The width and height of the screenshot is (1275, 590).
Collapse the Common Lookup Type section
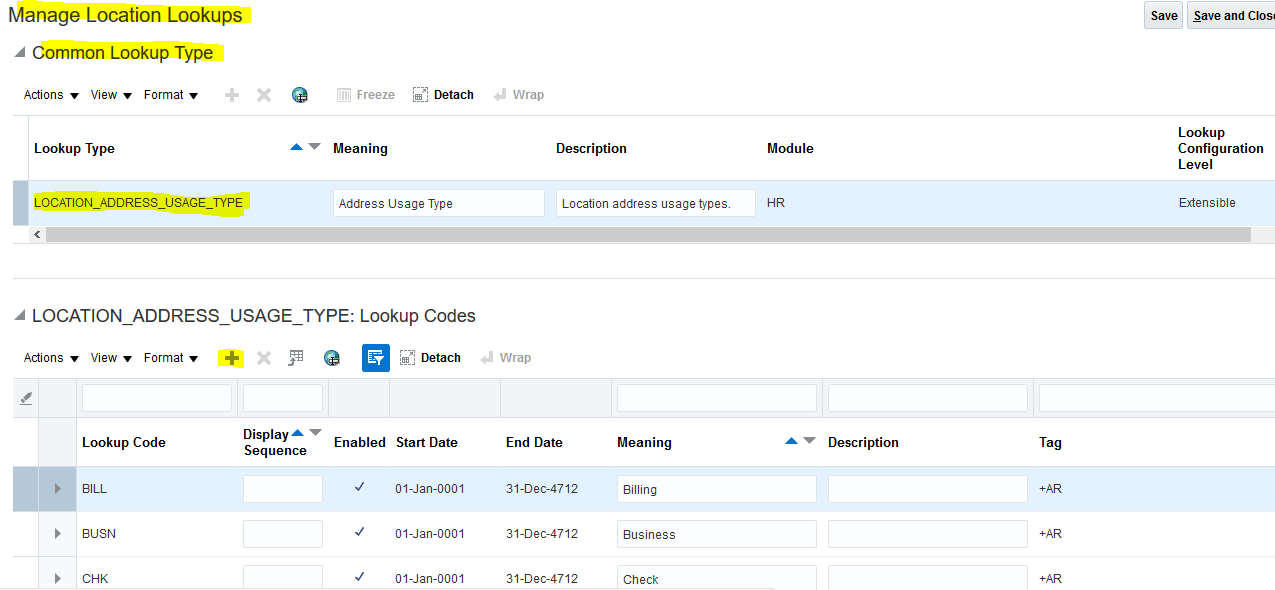18,52
